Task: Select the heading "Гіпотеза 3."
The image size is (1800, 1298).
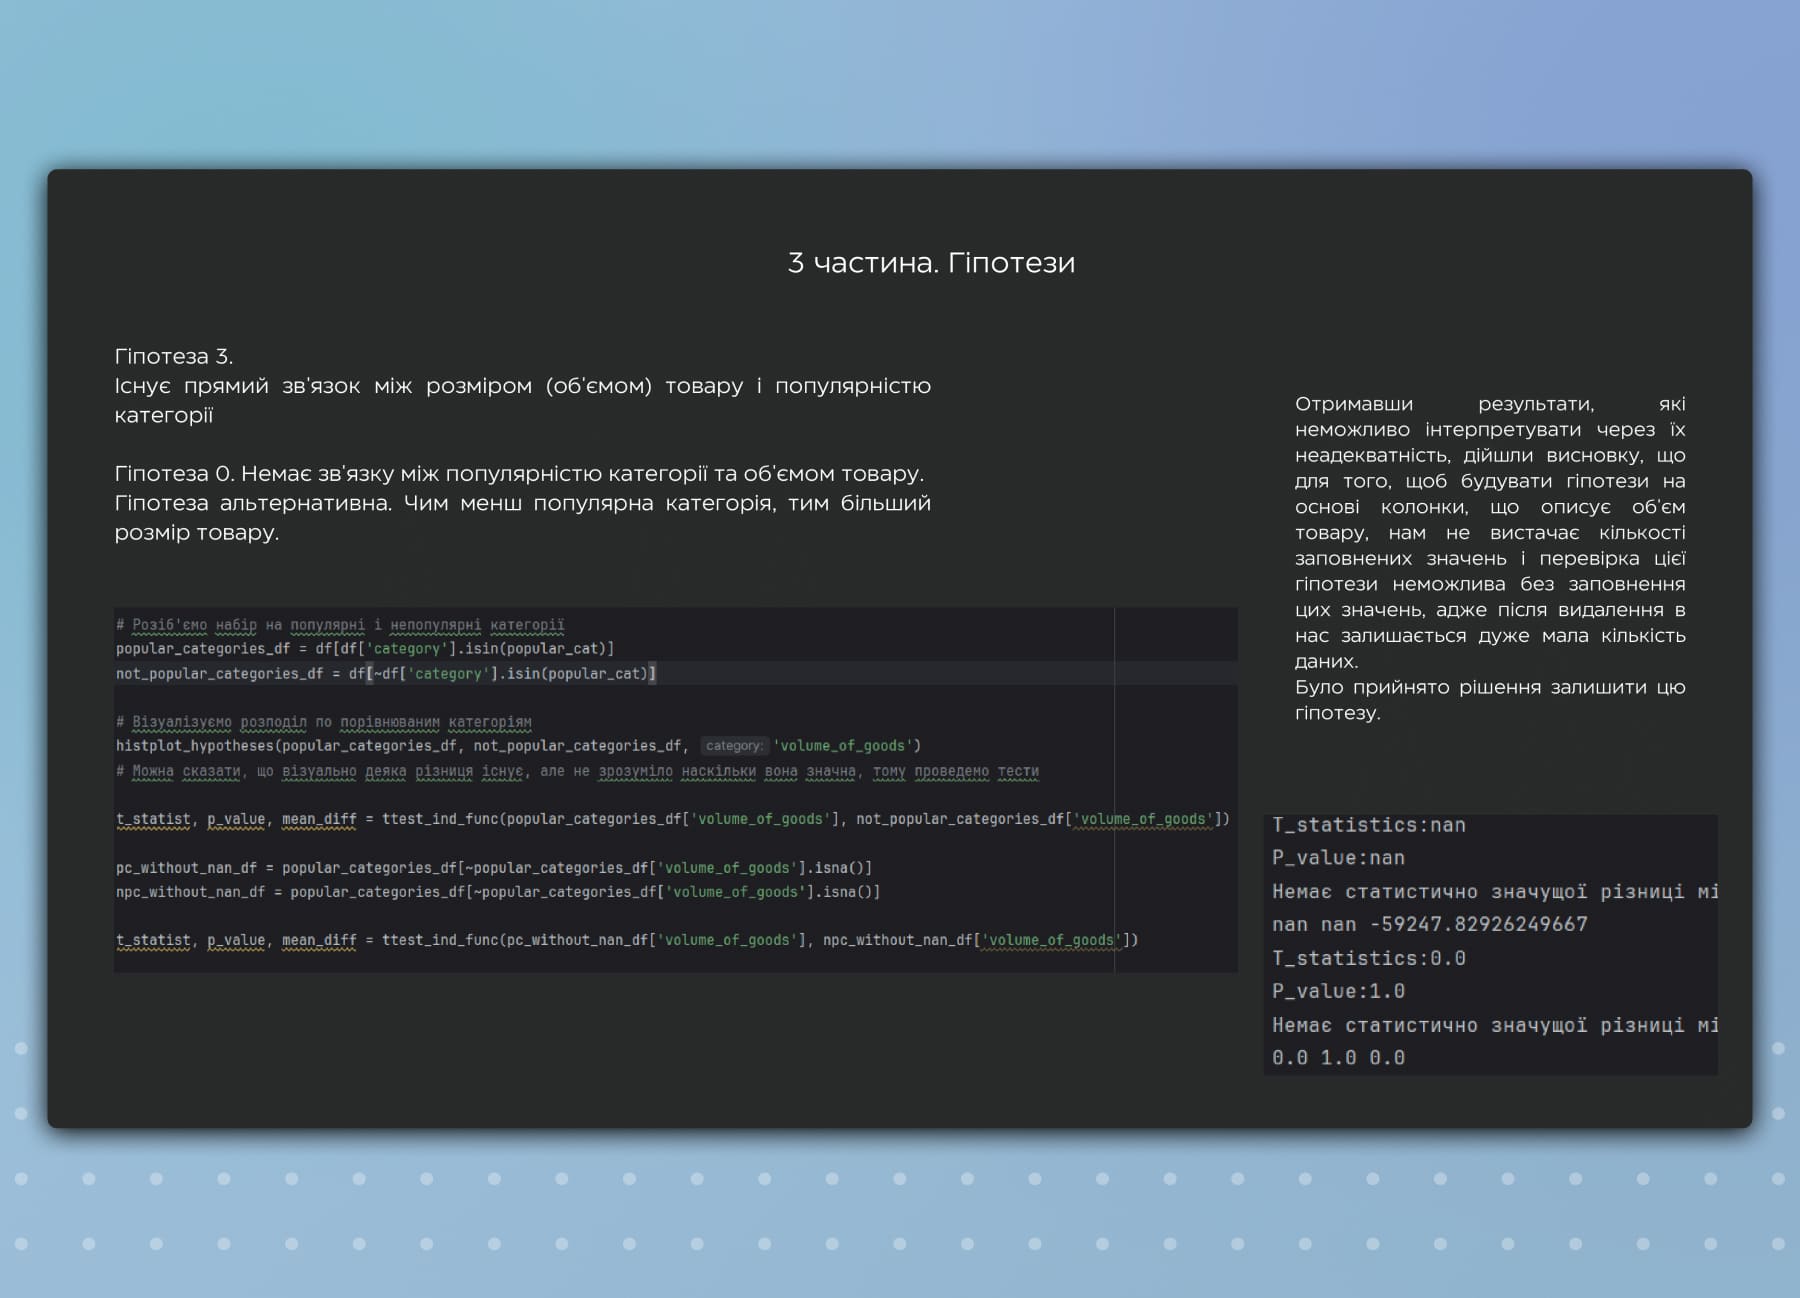Action: (x=174, y=356)
